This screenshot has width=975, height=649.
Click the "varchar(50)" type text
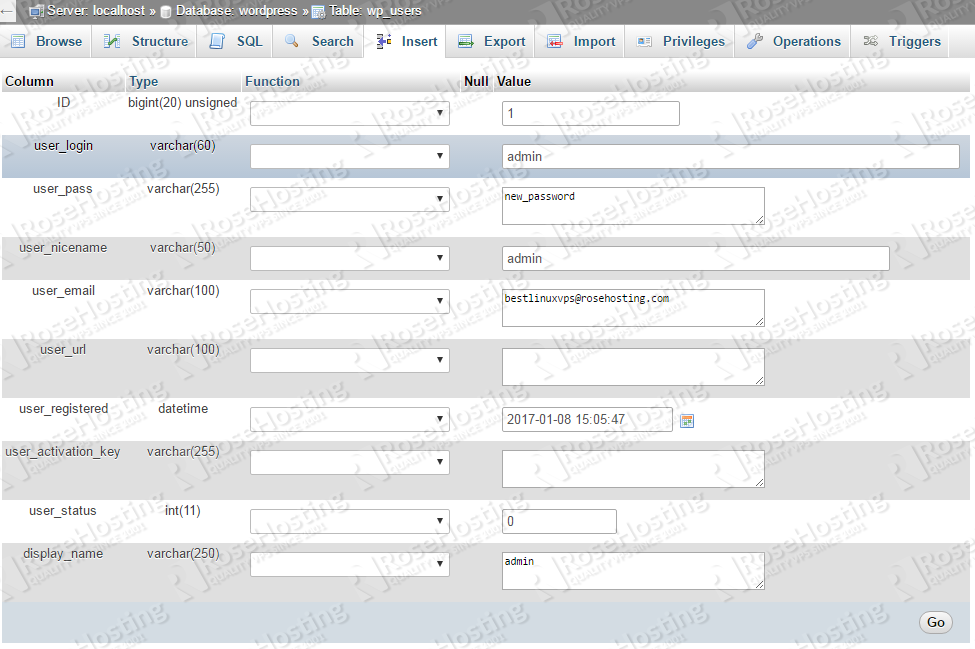pyautogui.click(x=183, y=248)
